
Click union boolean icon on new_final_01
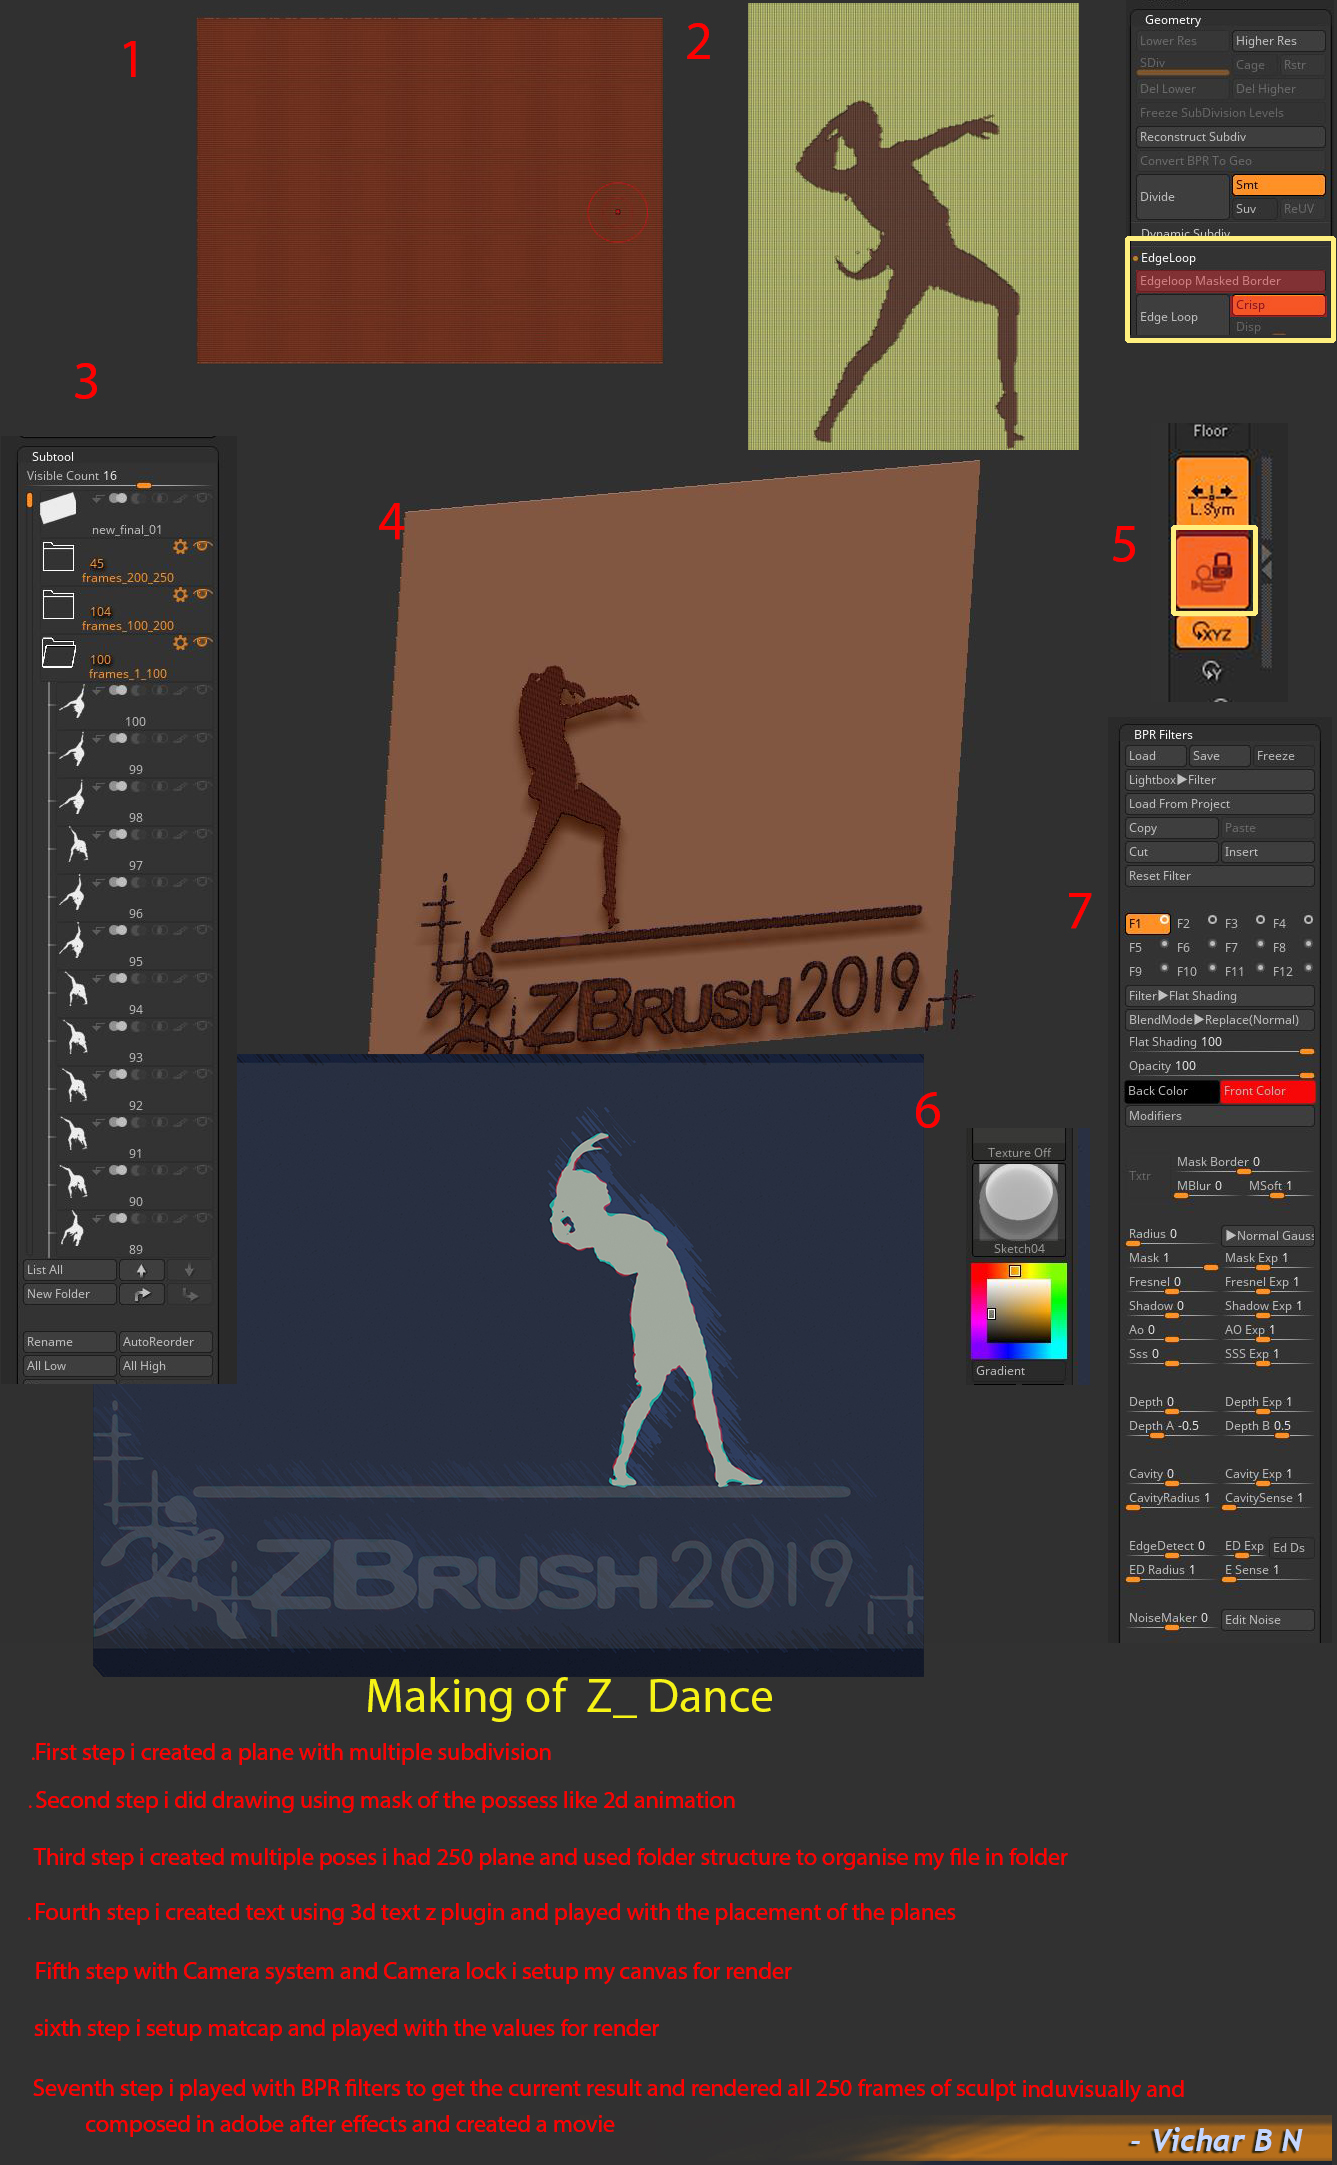click(x=118, y=498)
